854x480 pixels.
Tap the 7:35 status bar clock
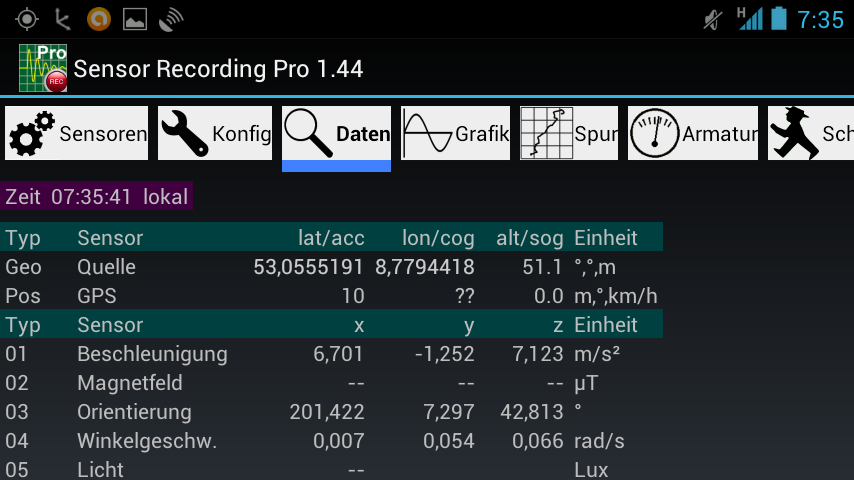[x=821, y=20]
